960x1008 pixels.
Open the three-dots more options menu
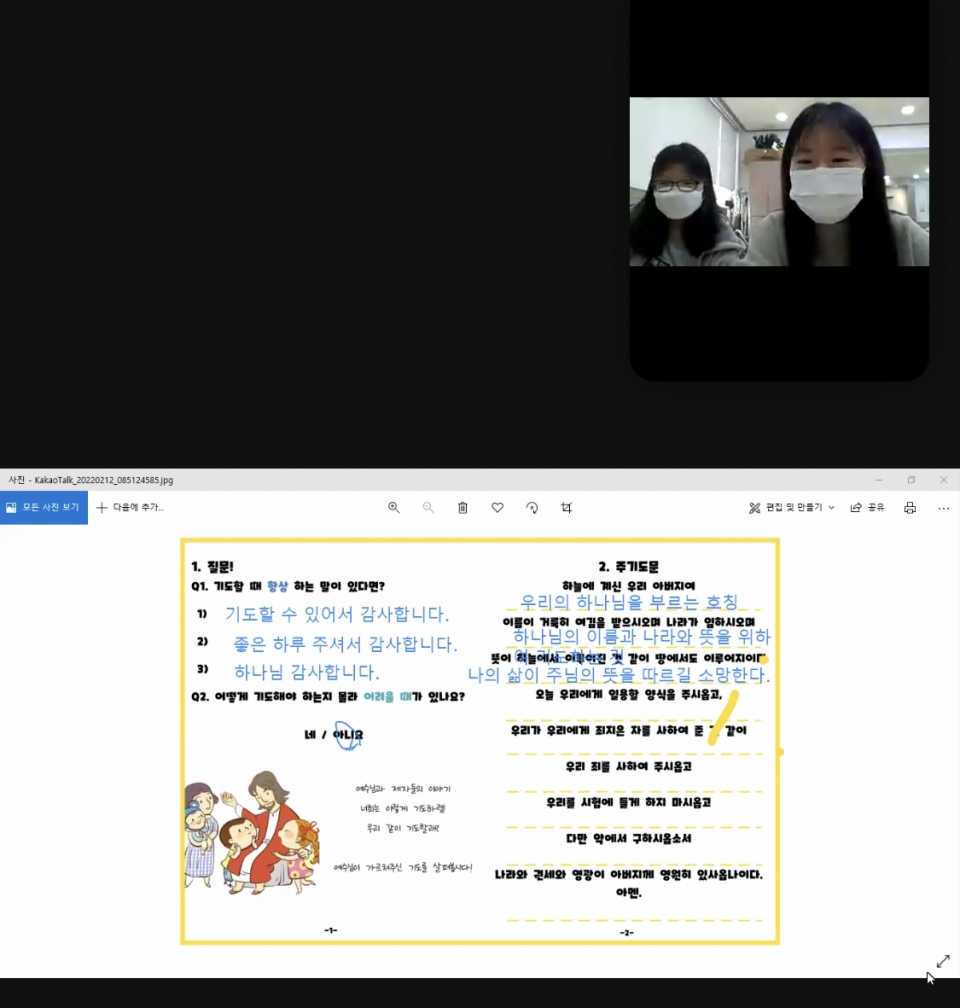tap(943, 508)
